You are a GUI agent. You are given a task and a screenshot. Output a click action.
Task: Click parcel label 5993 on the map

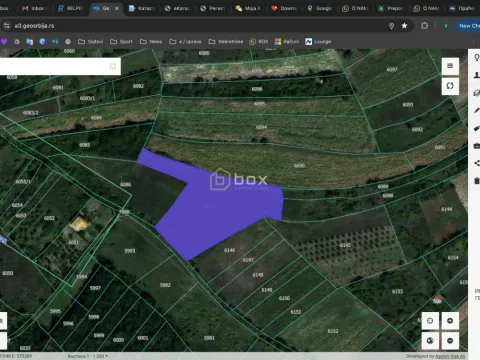130,251
